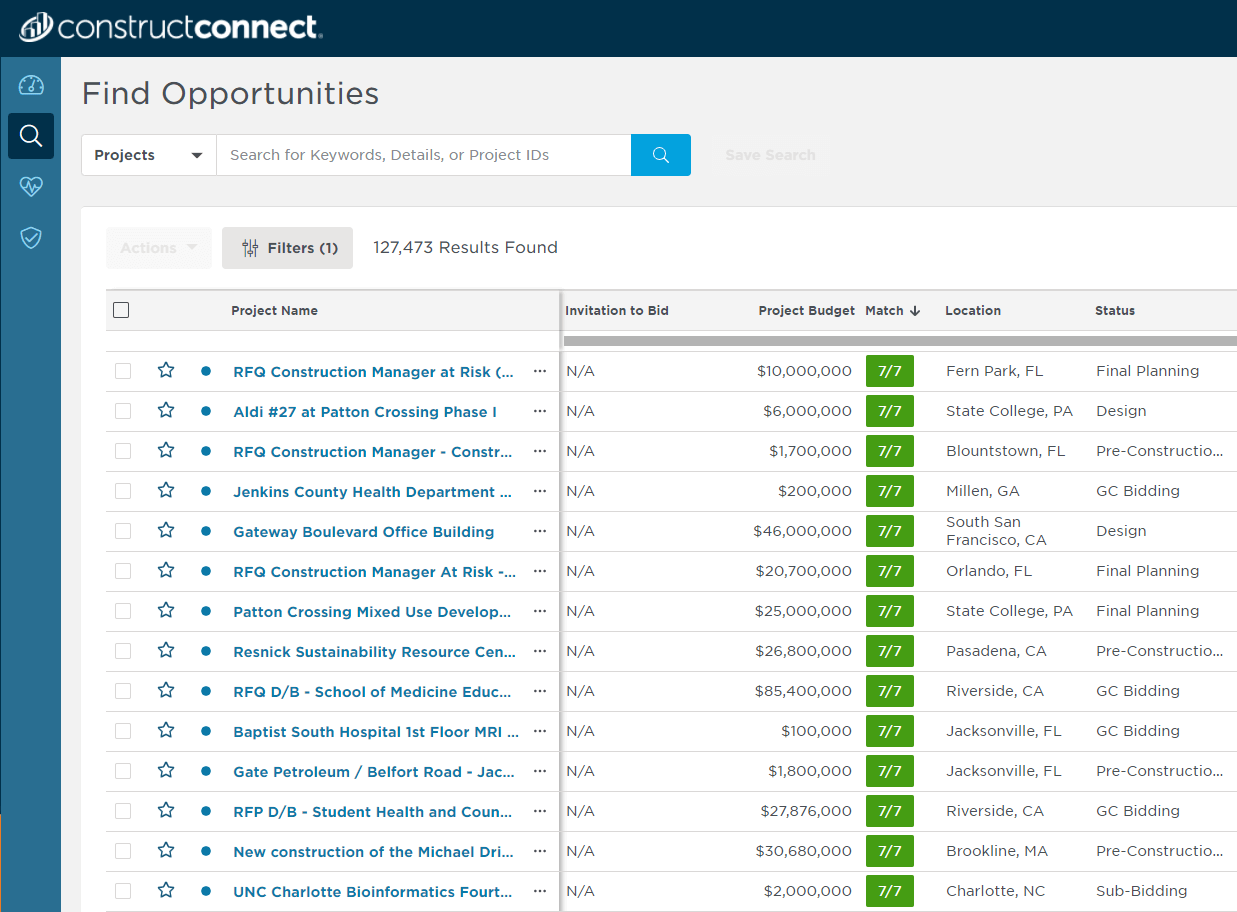Check the Resnick Sustainability Resource Center row checkbox

pyautogui.click(x=122, y=650)
